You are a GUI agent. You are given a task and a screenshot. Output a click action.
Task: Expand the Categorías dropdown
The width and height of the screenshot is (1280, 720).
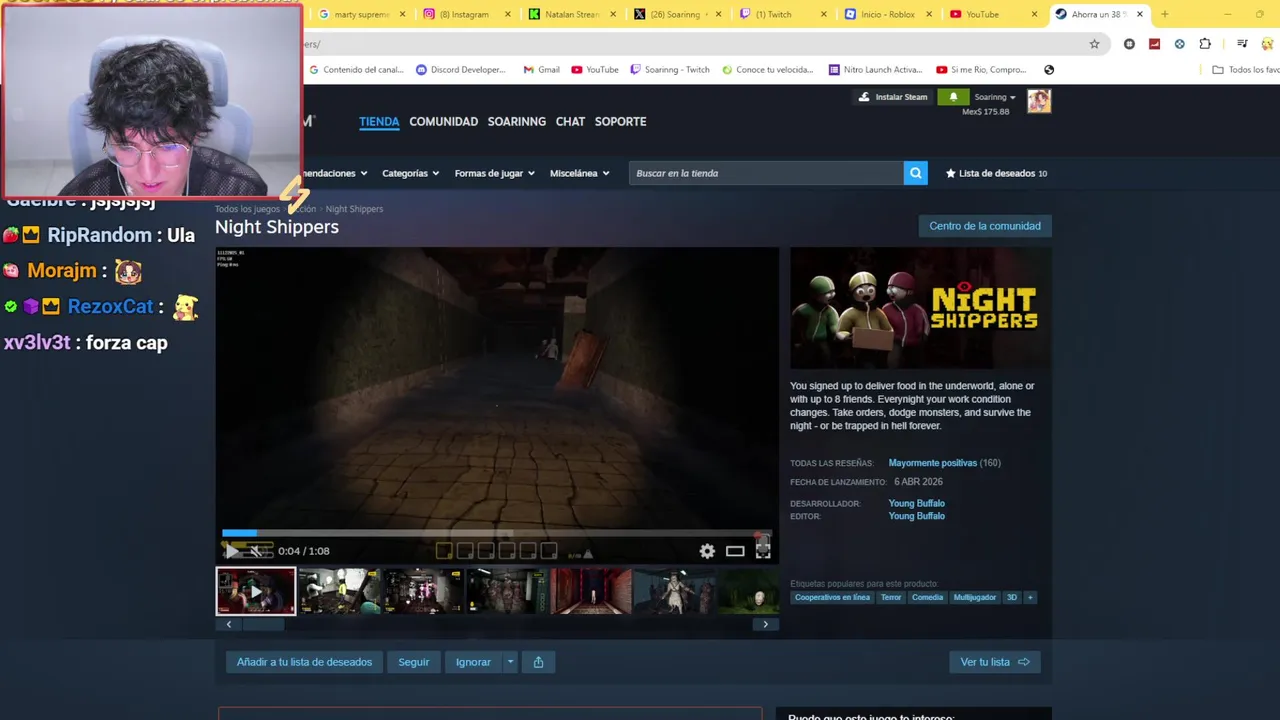410,173
